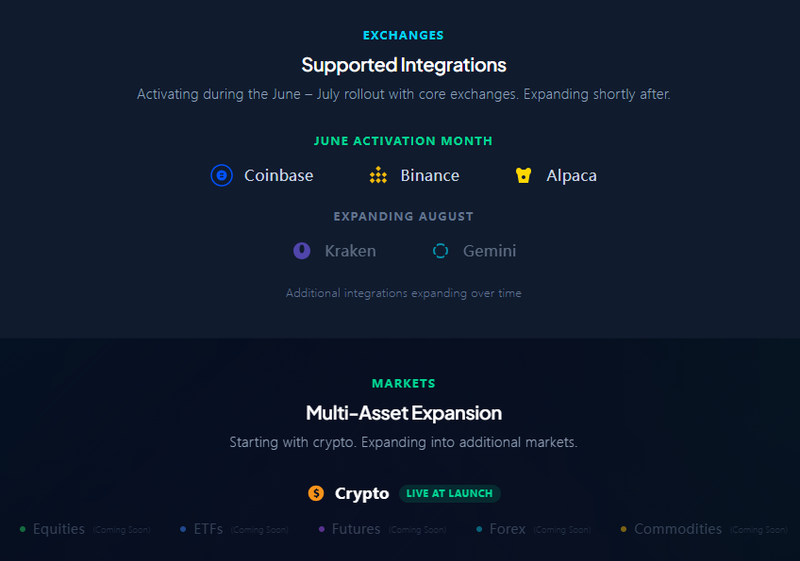The image size is (800, 561).
Task: Click the purple Kraken logo icon
Action: click(302, 251)
